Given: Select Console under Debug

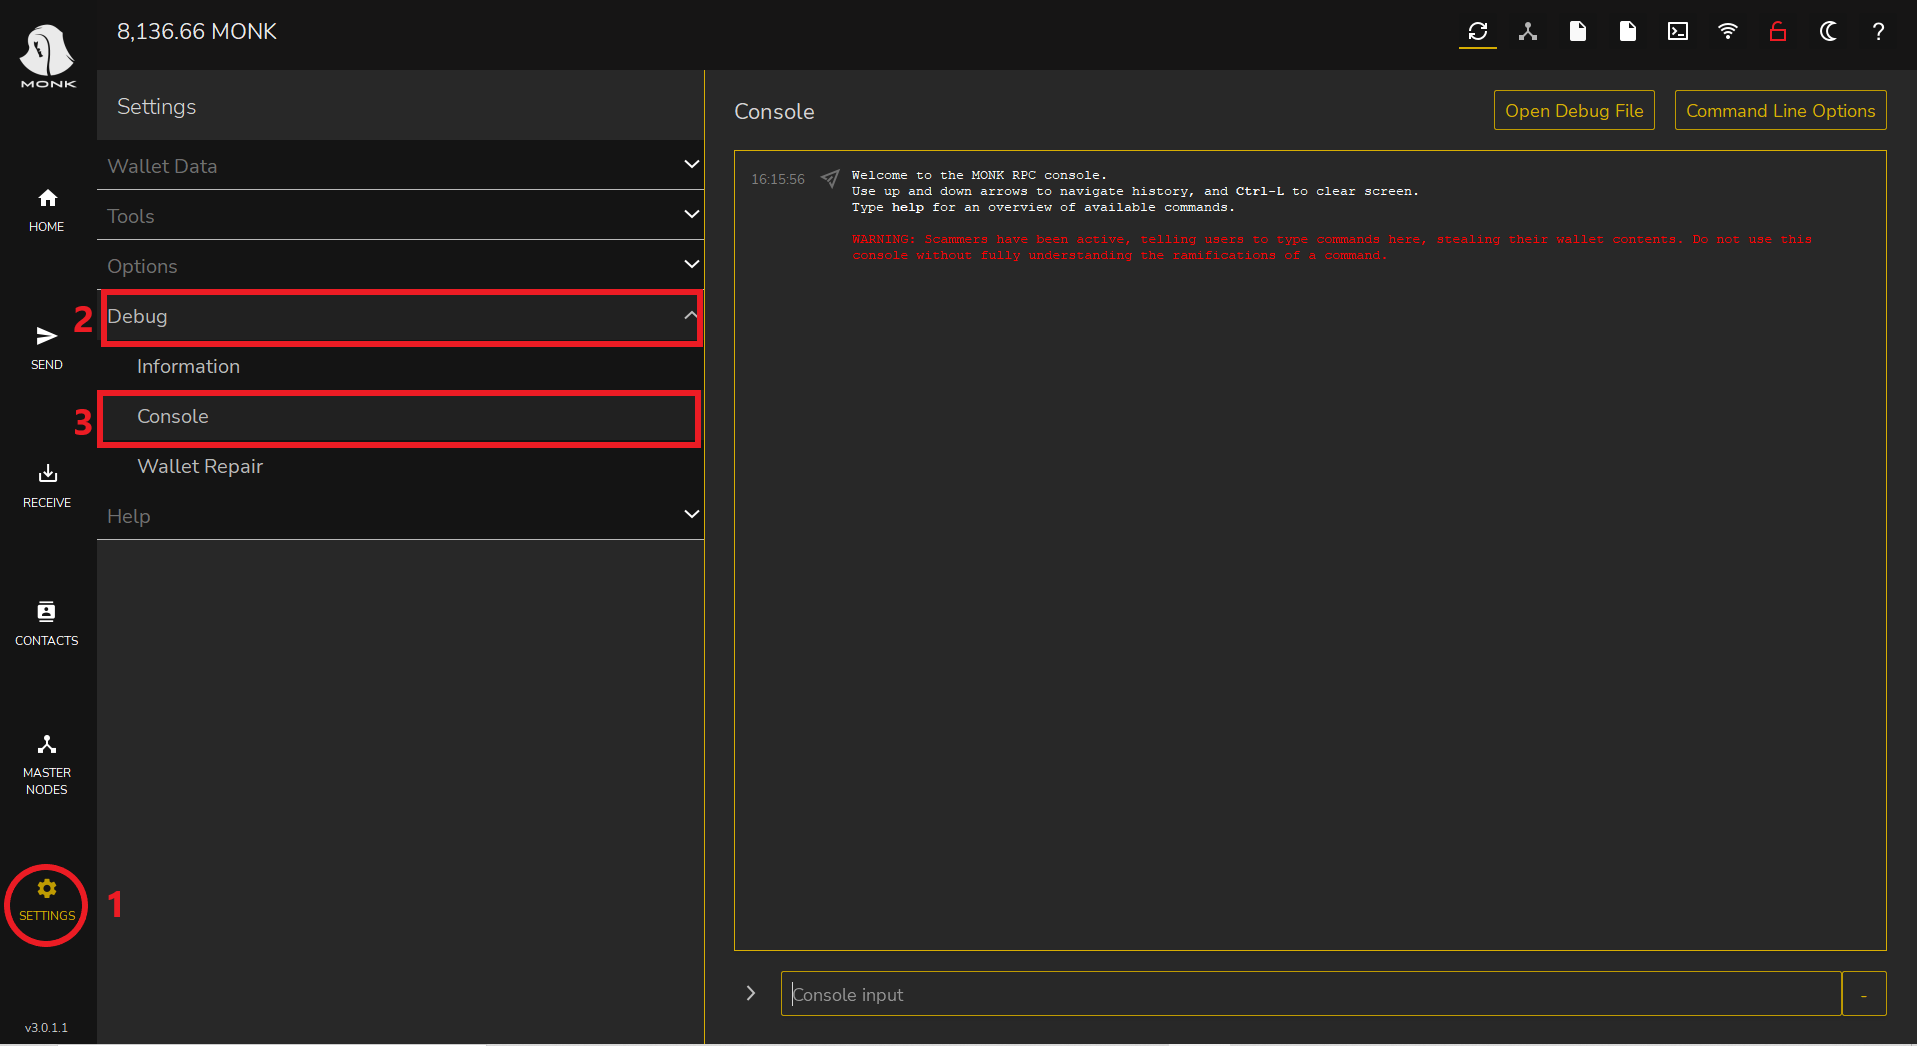Looking at the screenshot, I should click(400, 416).
